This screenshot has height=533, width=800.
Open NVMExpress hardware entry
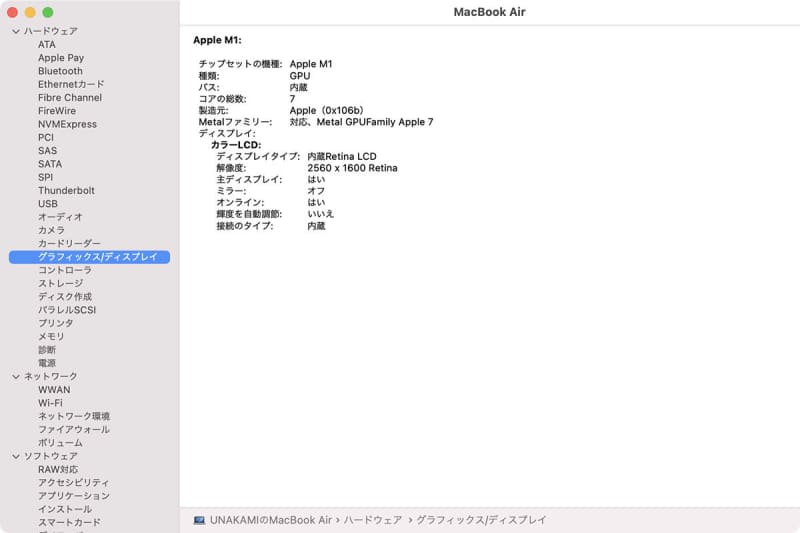[67, 124]
